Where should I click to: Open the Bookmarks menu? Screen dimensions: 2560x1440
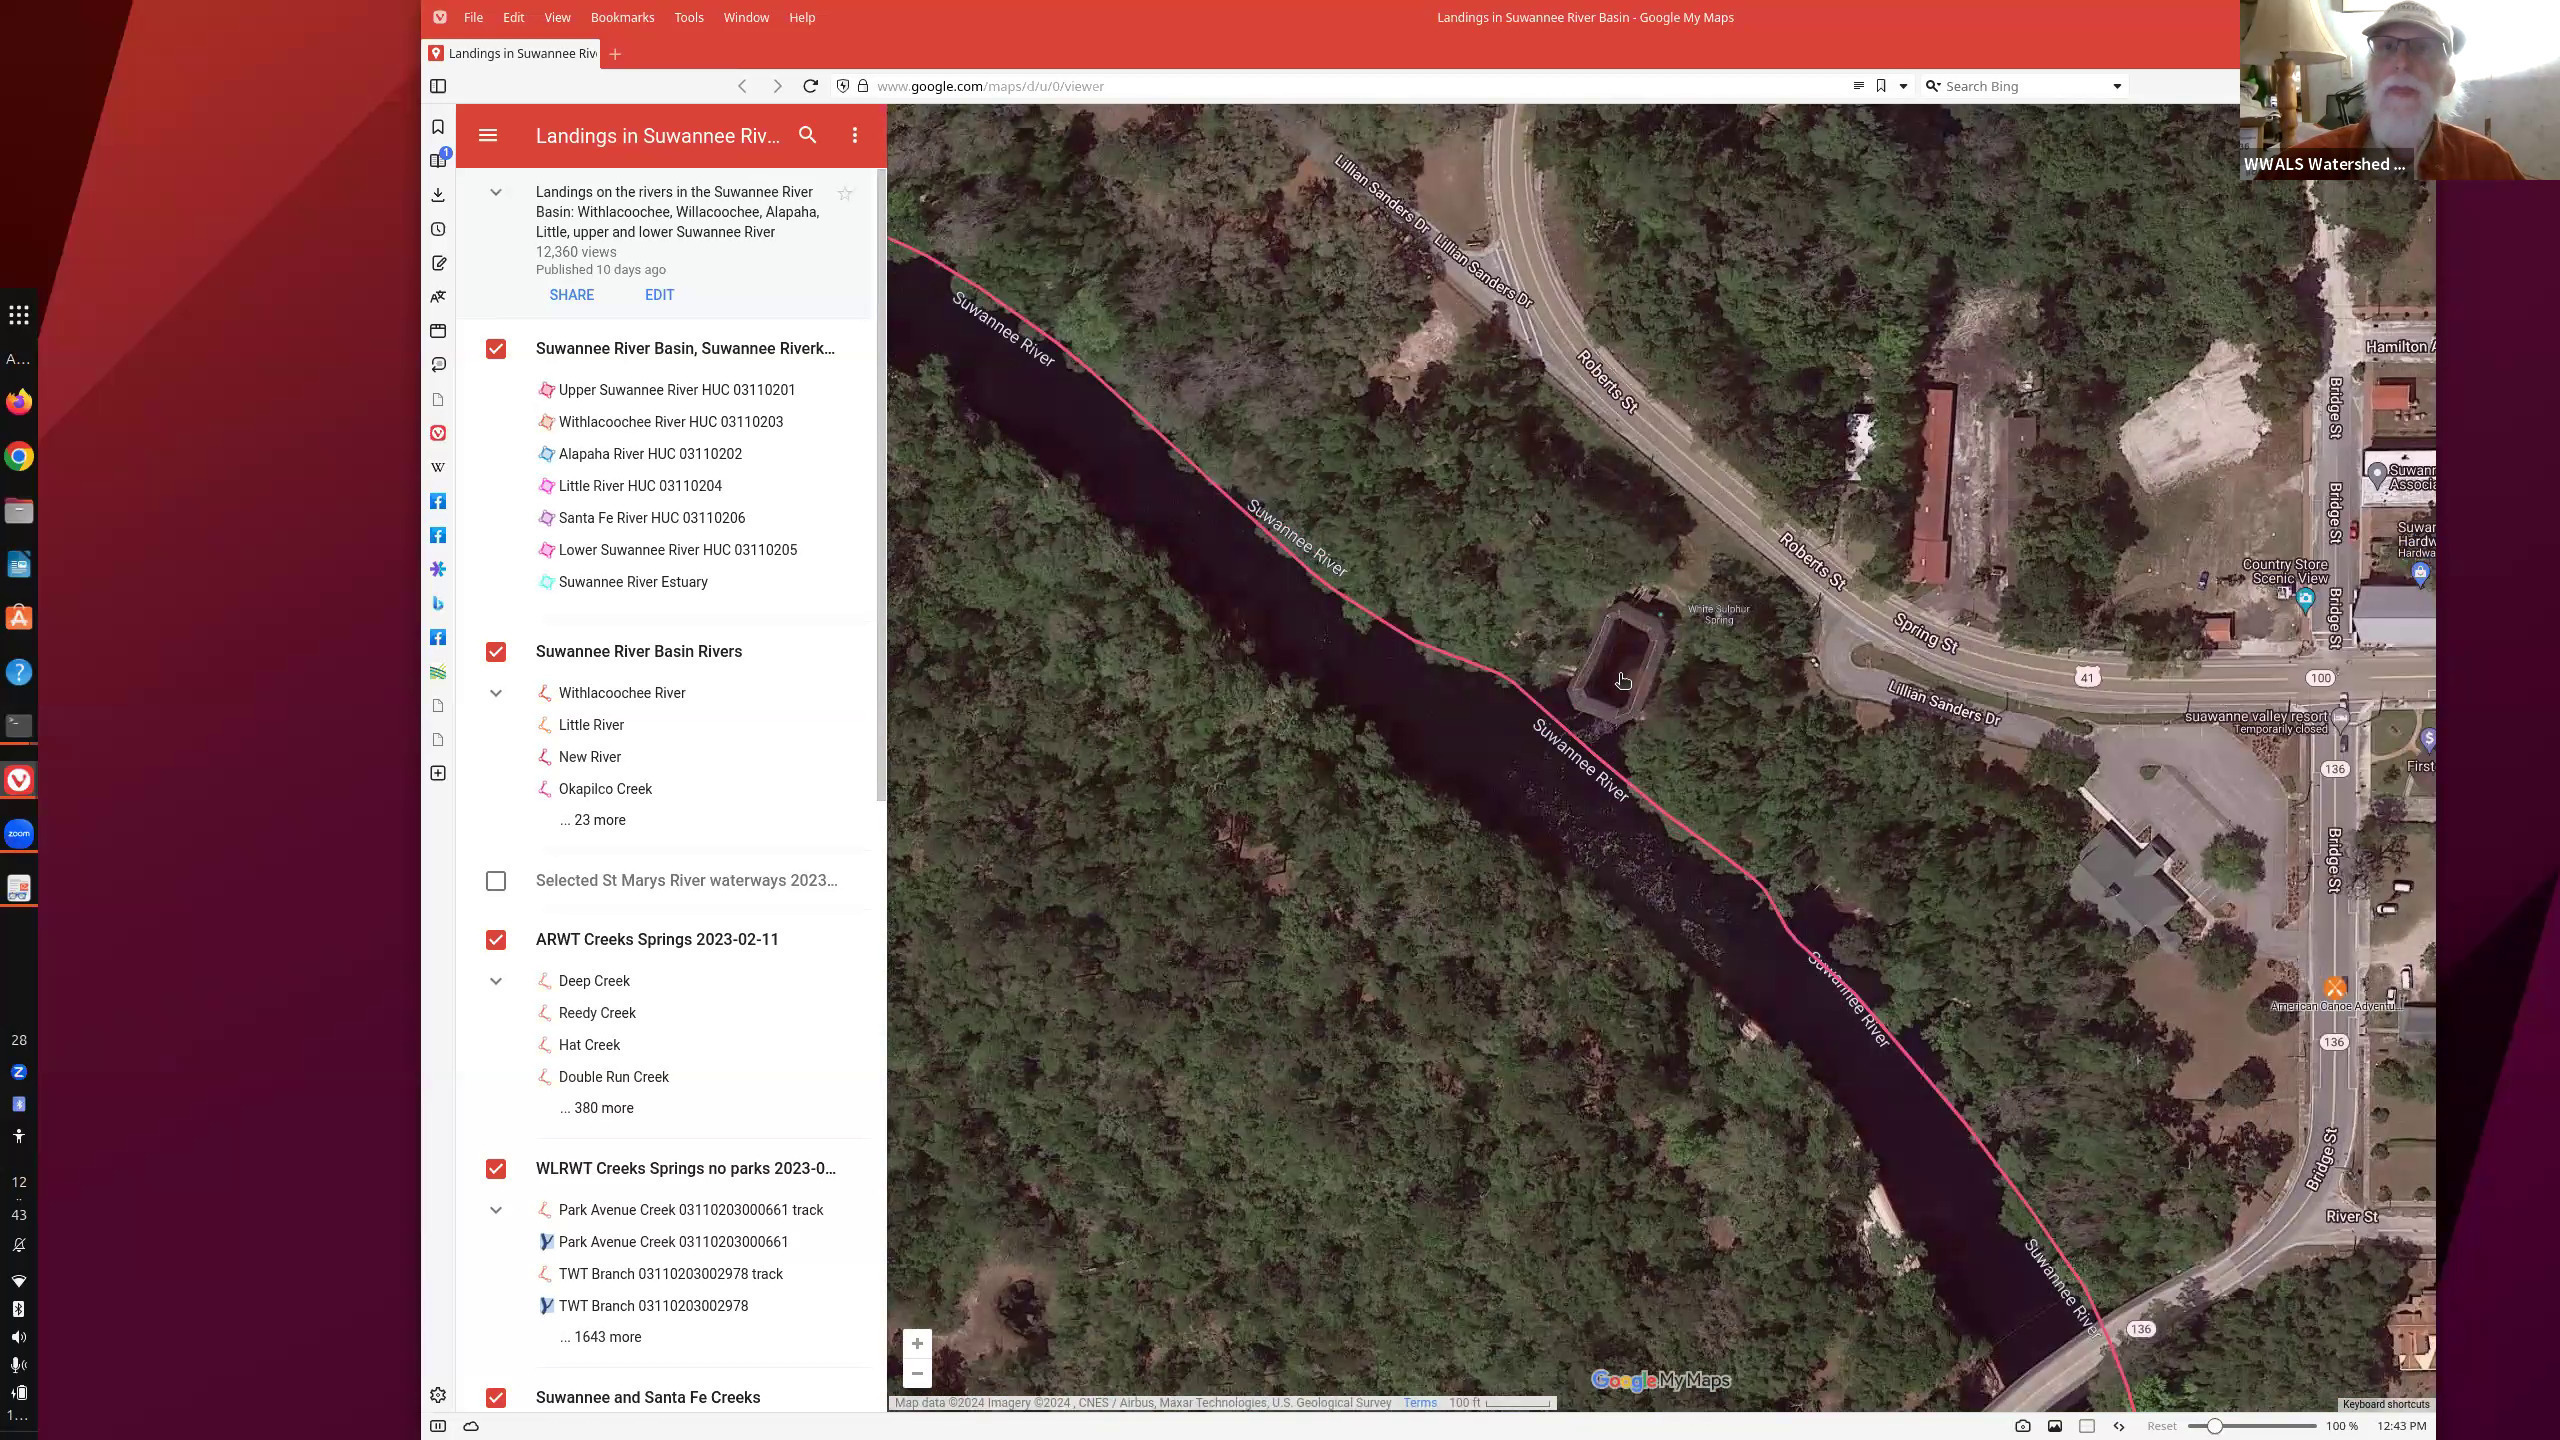[622, 17]
